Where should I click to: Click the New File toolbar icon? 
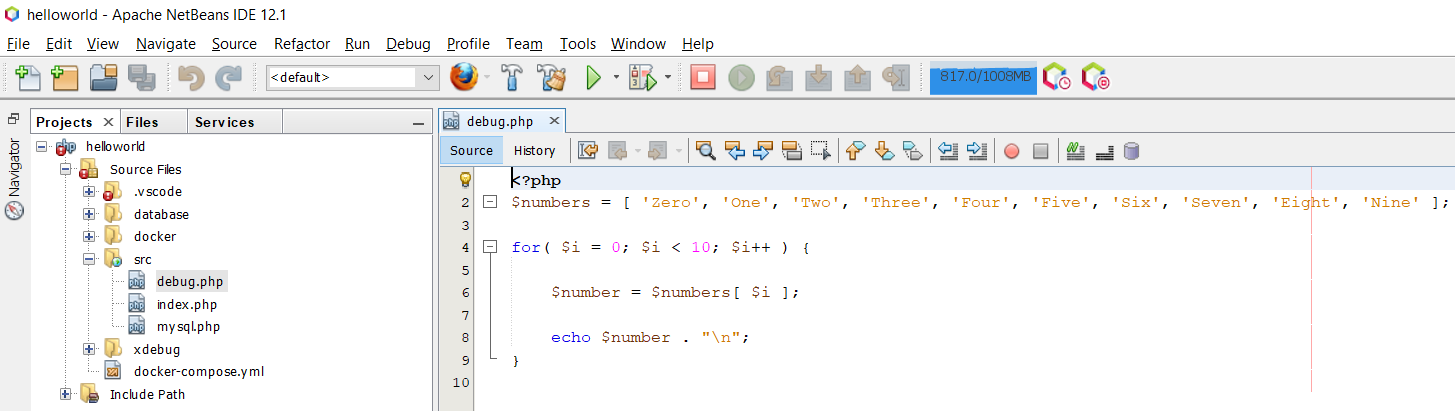(x=28, y=77)
